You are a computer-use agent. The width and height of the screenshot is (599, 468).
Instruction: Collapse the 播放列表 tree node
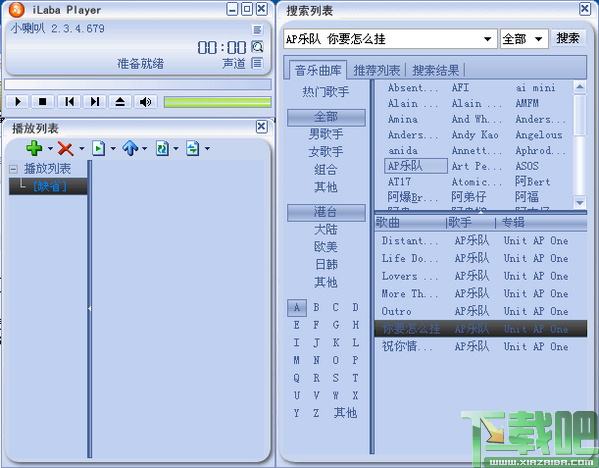click(x=13, y=169)
